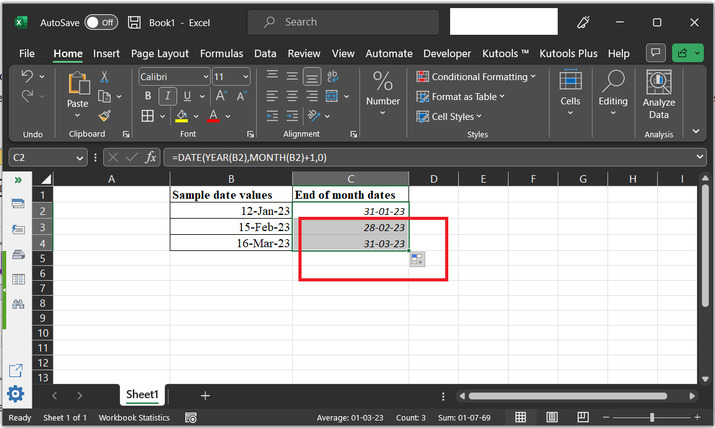This screenshot has width=715, height=428.
Task: Click Decrease Font Size icon
Action: [241, 96]
